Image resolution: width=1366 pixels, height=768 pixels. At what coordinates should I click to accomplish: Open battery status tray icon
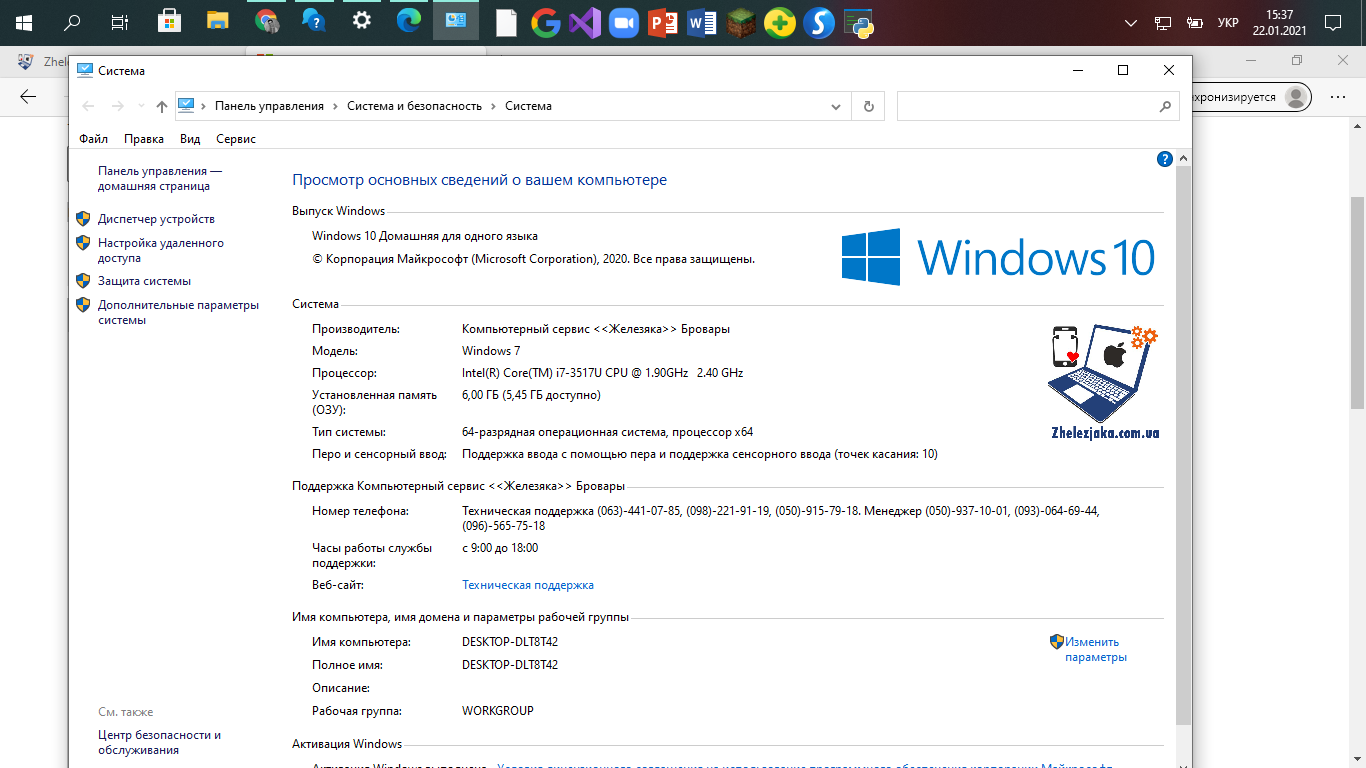pos(1194,22)
